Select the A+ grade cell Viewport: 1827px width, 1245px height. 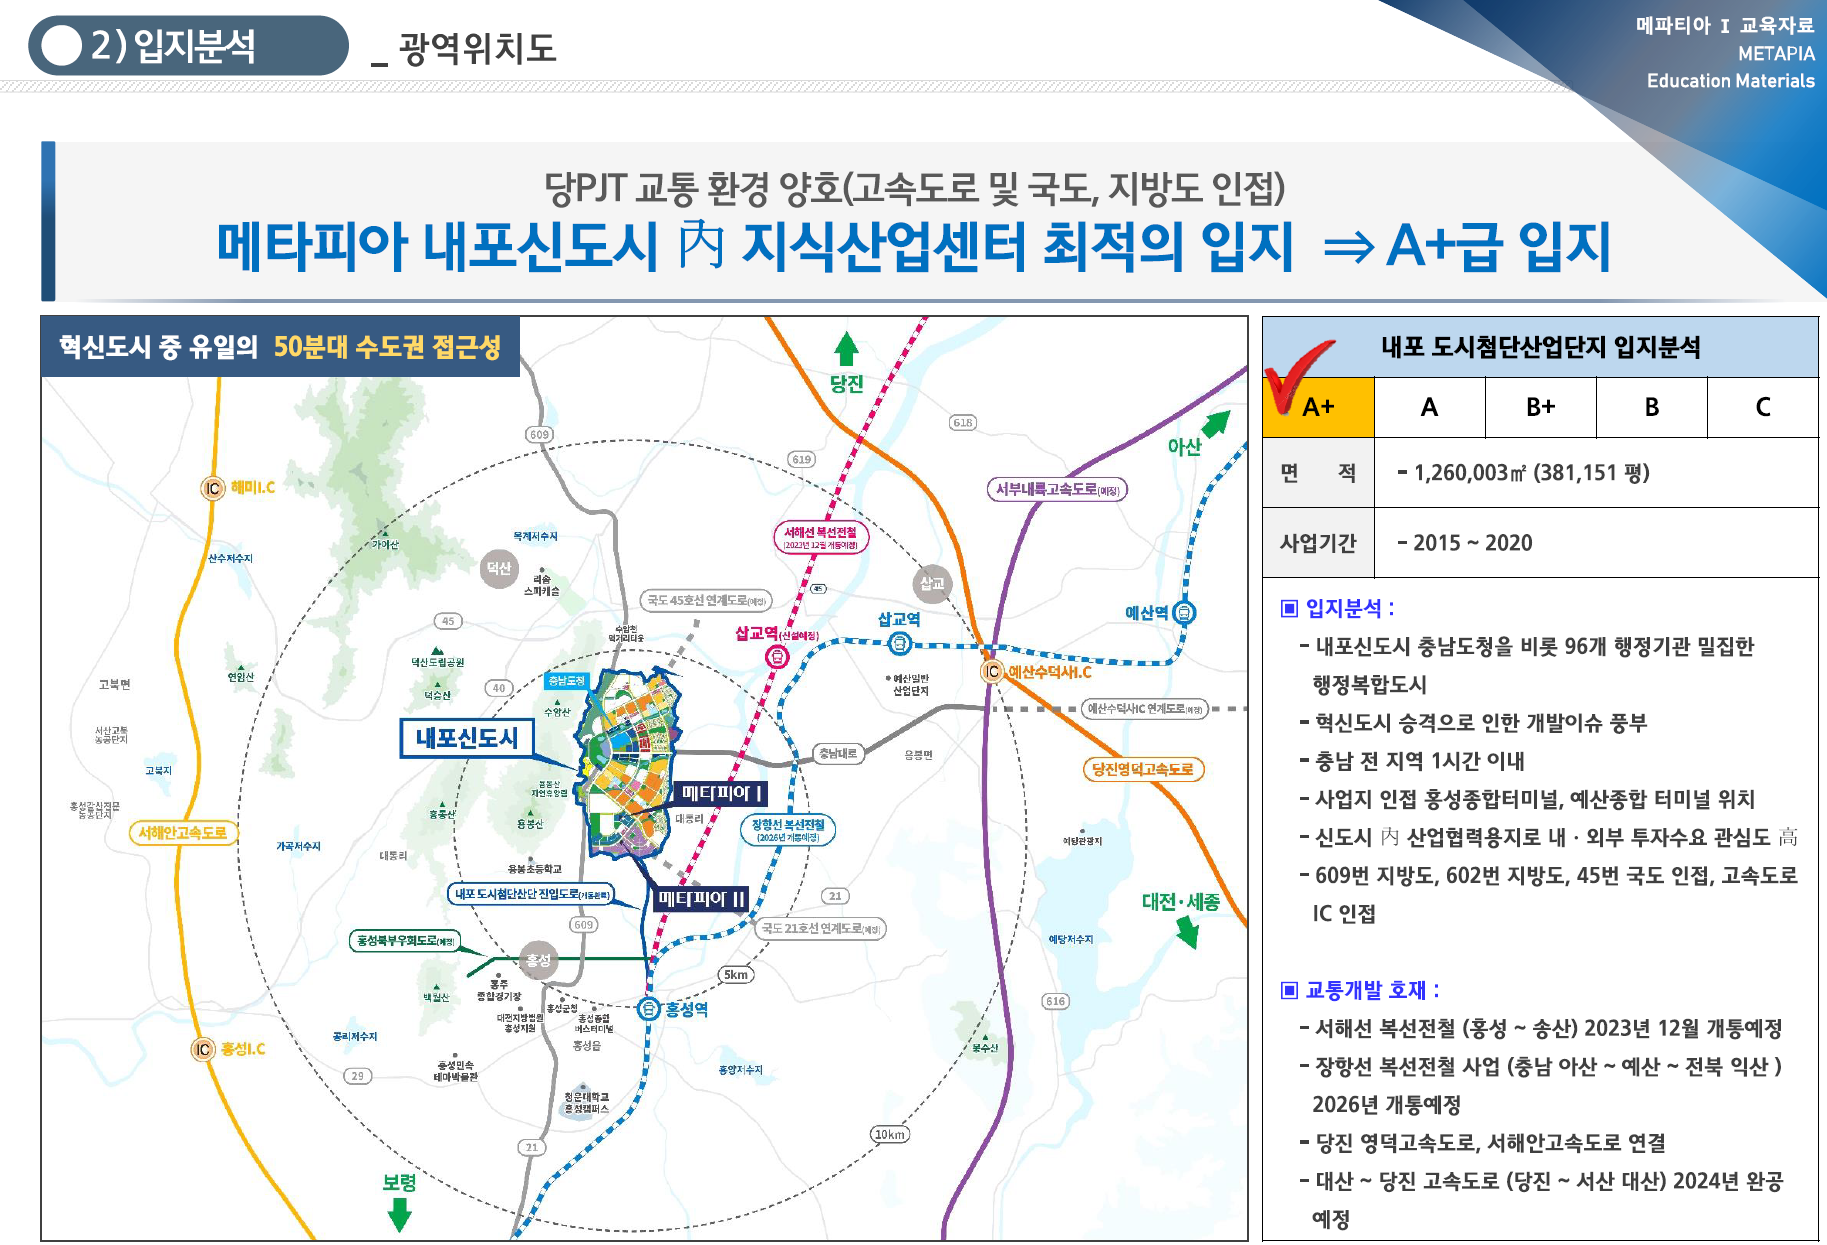(x=1318, y=407)
